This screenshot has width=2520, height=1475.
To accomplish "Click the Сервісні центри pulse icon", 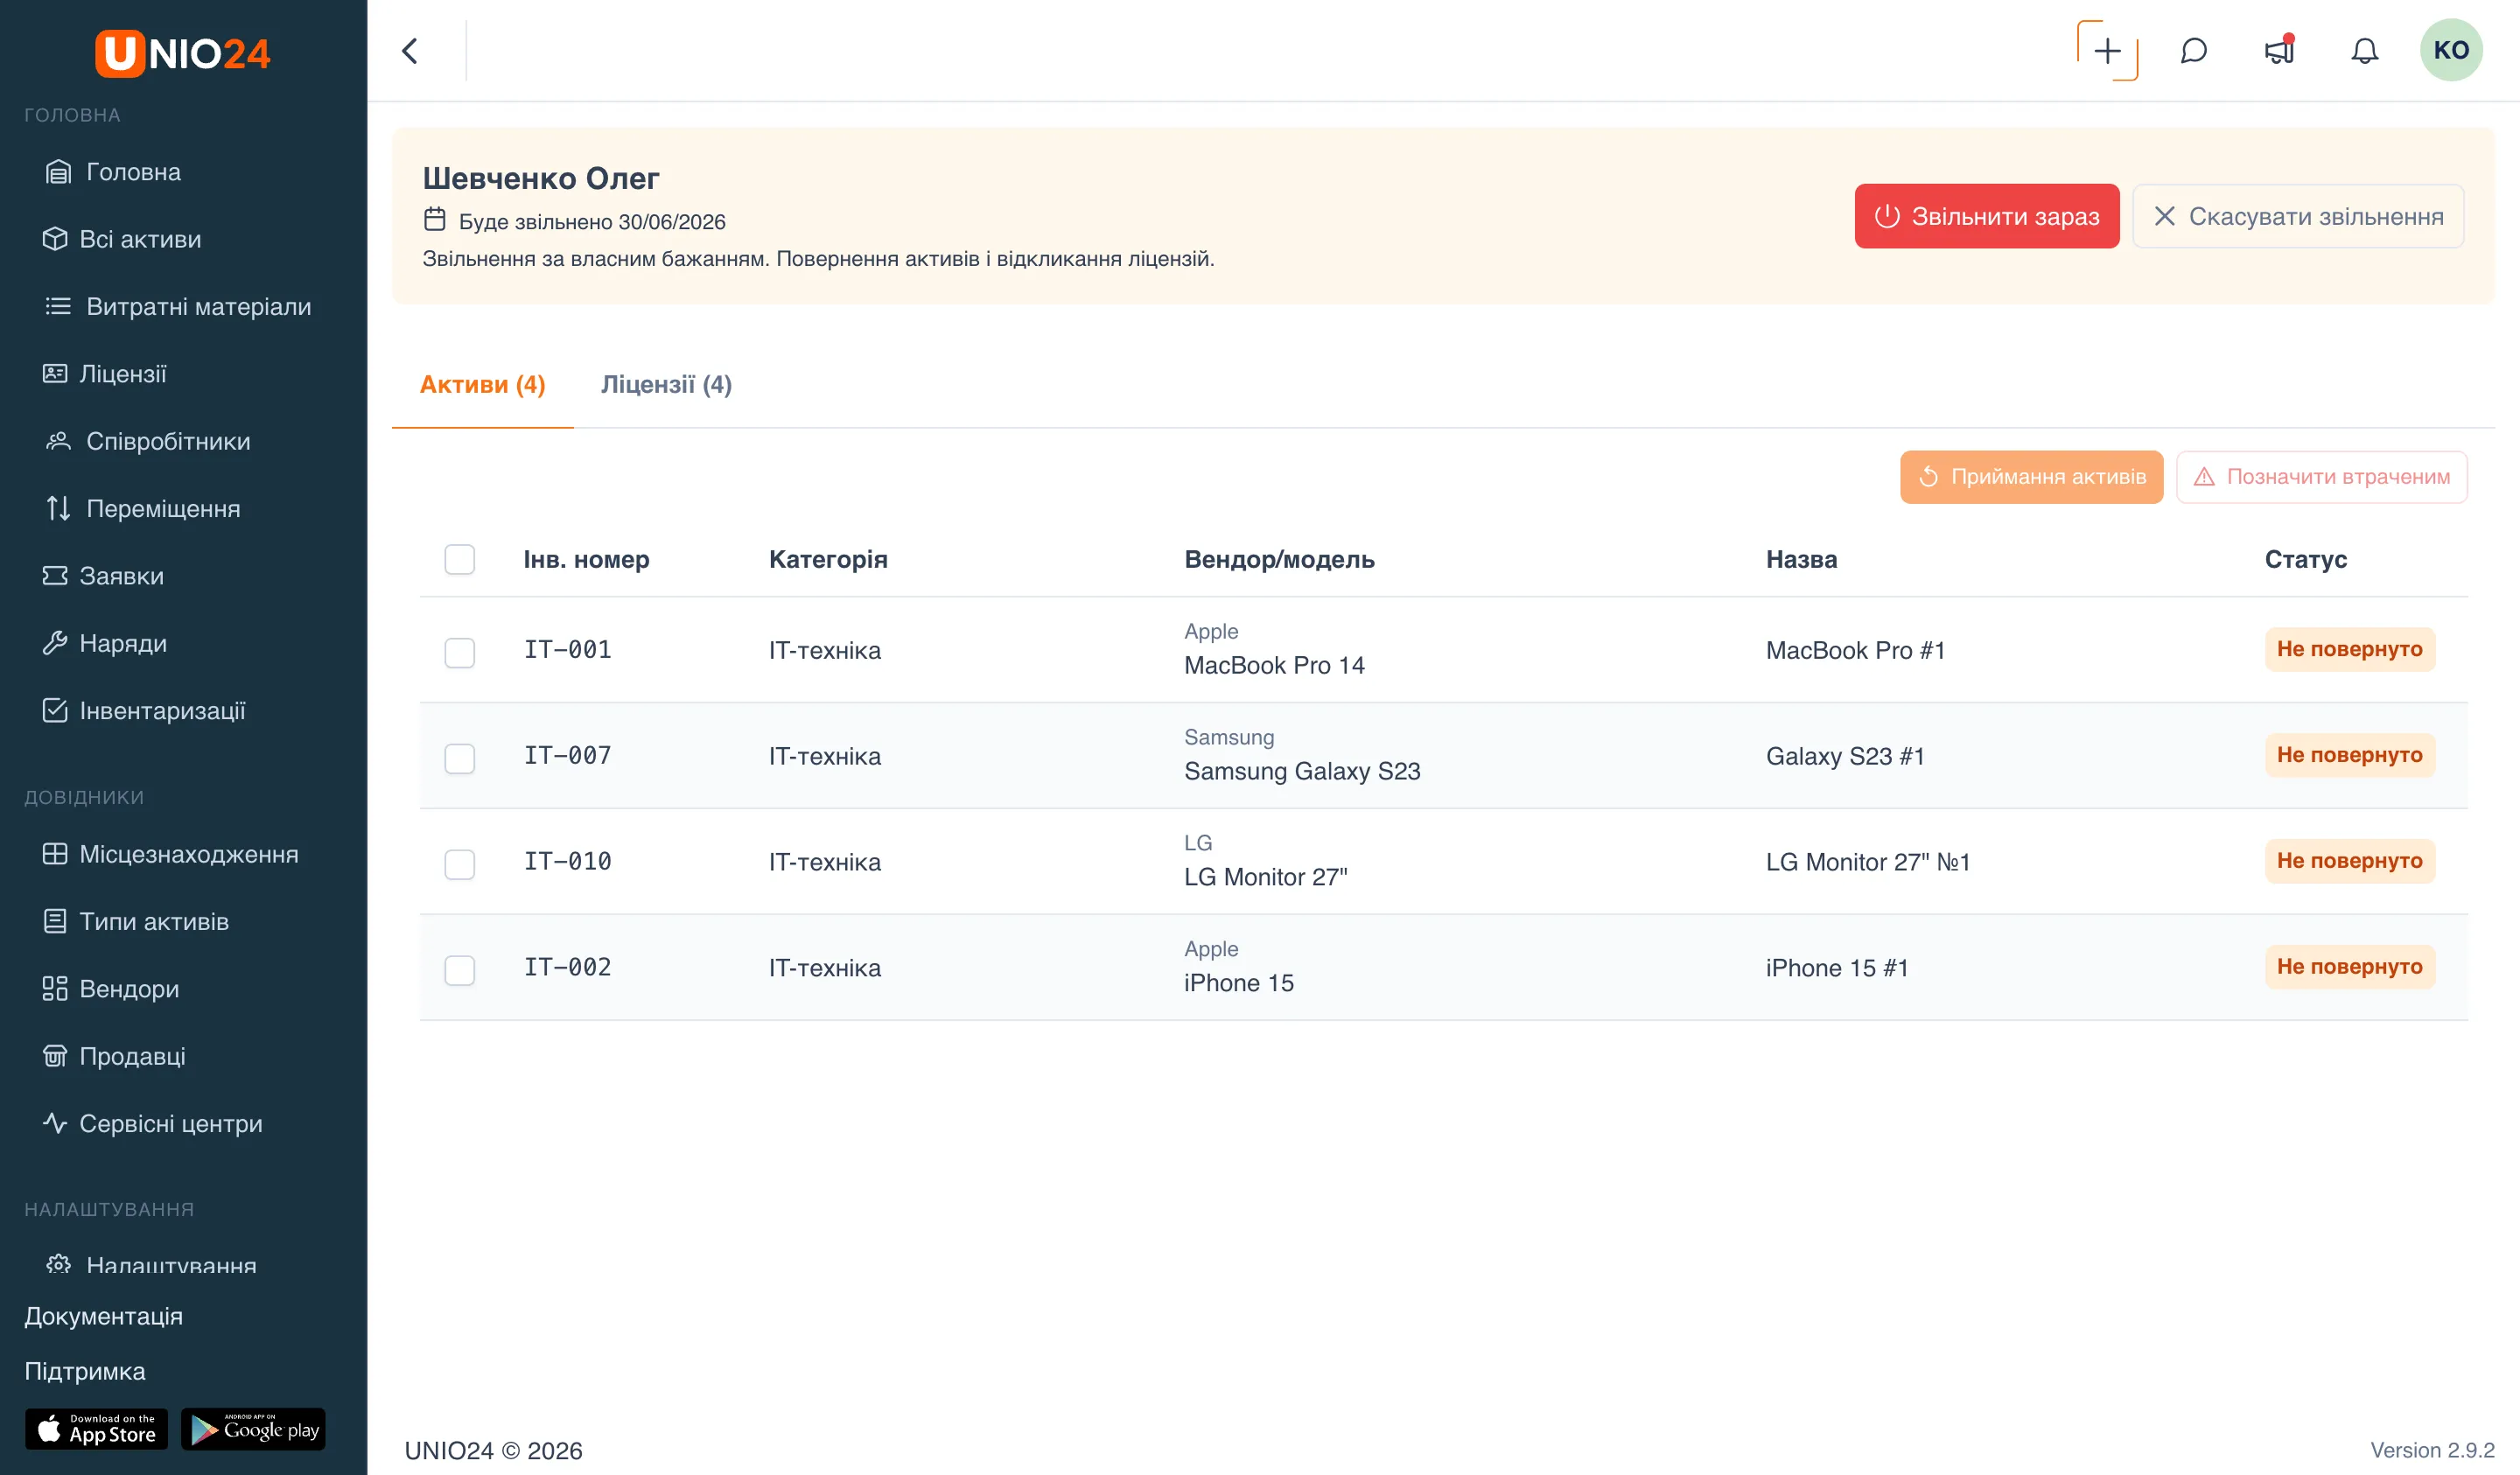I will click(x=55, y=1123).
